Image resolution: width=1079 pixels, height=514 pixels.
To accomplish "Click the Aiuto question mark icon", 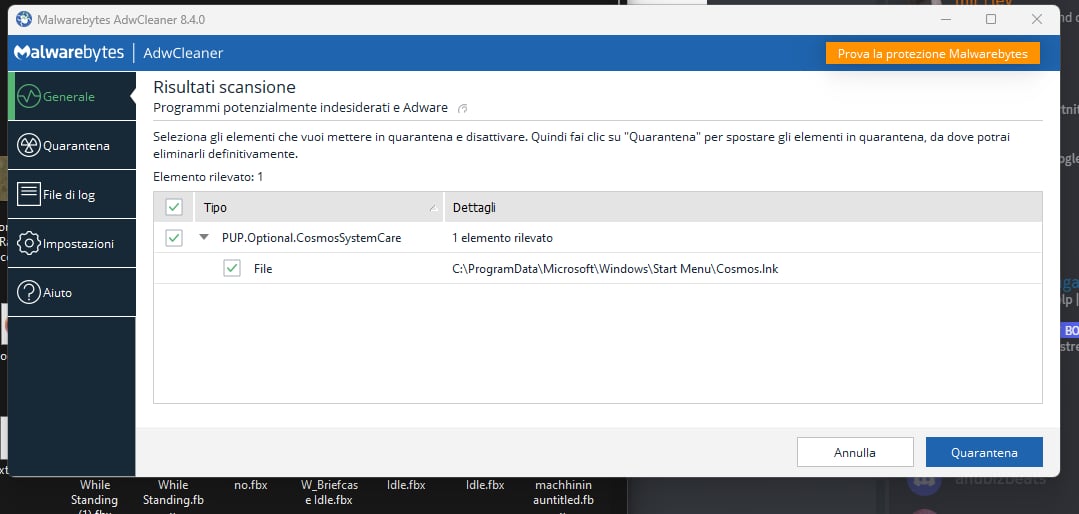I will tap(29, 292).
